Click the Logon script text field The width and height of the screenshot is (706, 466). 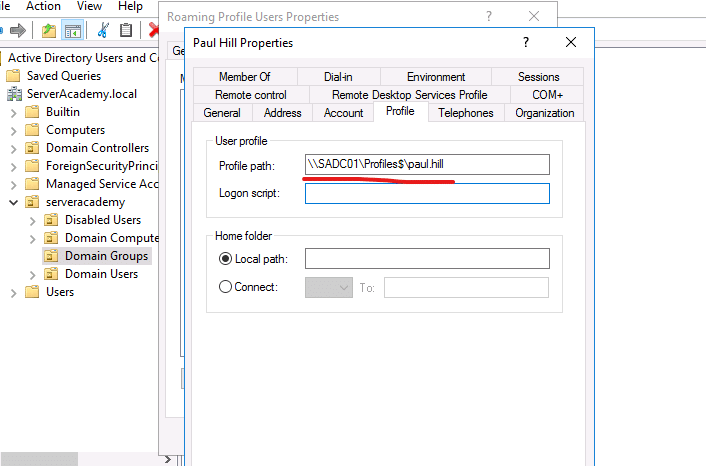click(x=427, y=194)
